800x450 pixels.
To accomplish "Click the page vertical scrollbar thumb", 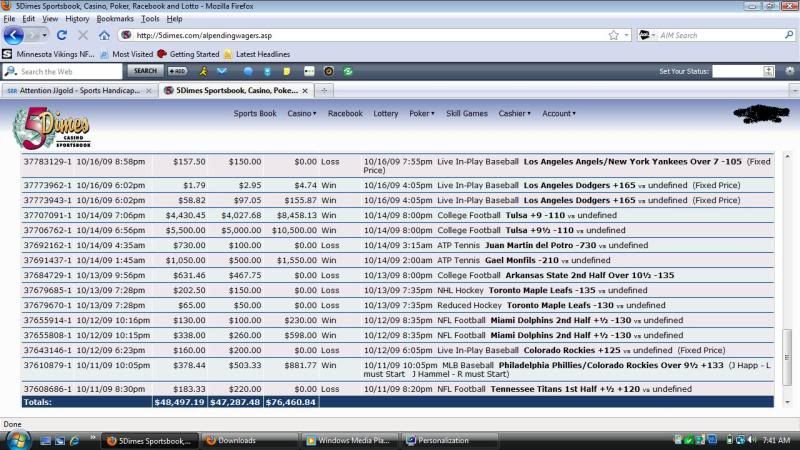I will pos(787,358).
